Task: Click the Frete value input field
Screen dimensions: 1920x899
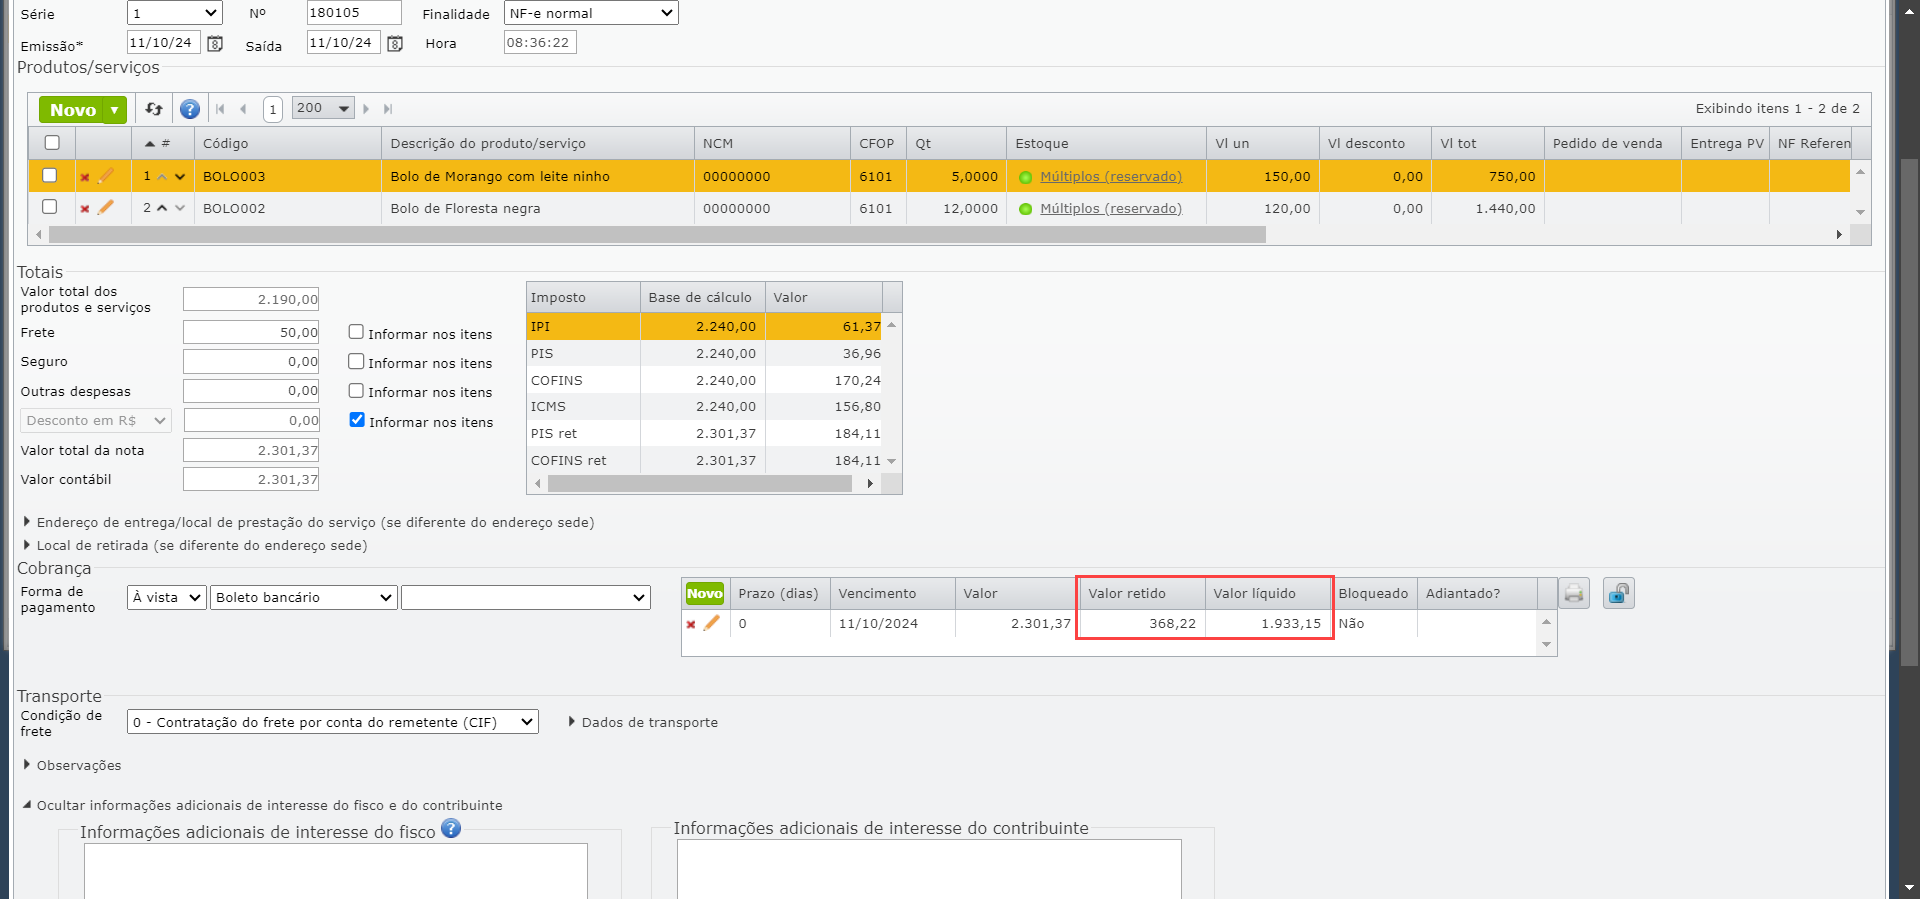Action: (x=251, y=333)
